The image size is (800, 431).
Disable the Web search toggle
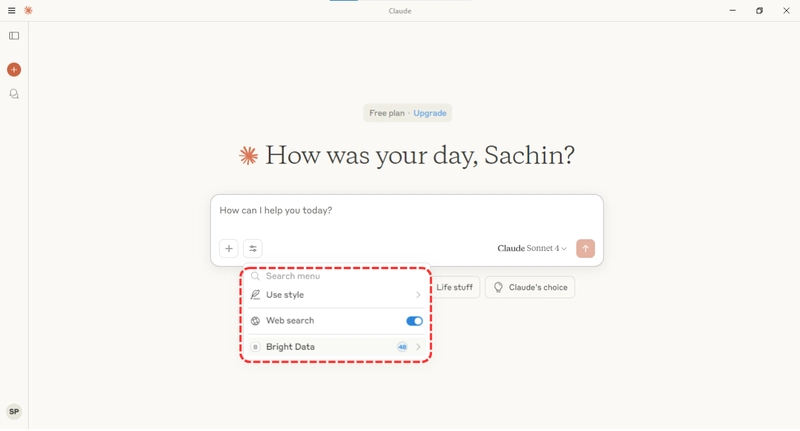pos(414,321)
